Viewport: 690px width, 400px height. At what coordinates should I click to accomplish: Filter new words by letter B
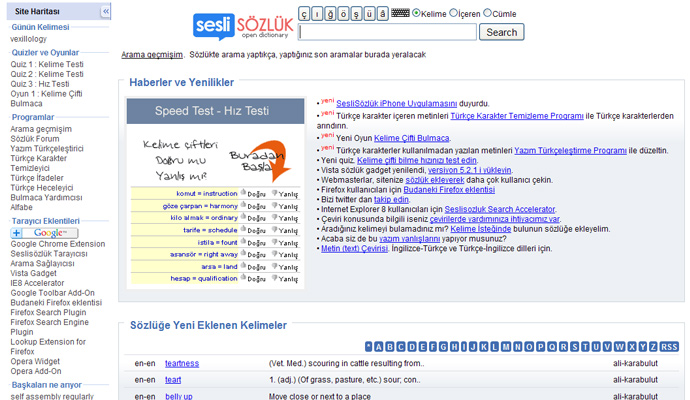pyautogui.click(x=389, y=347)
